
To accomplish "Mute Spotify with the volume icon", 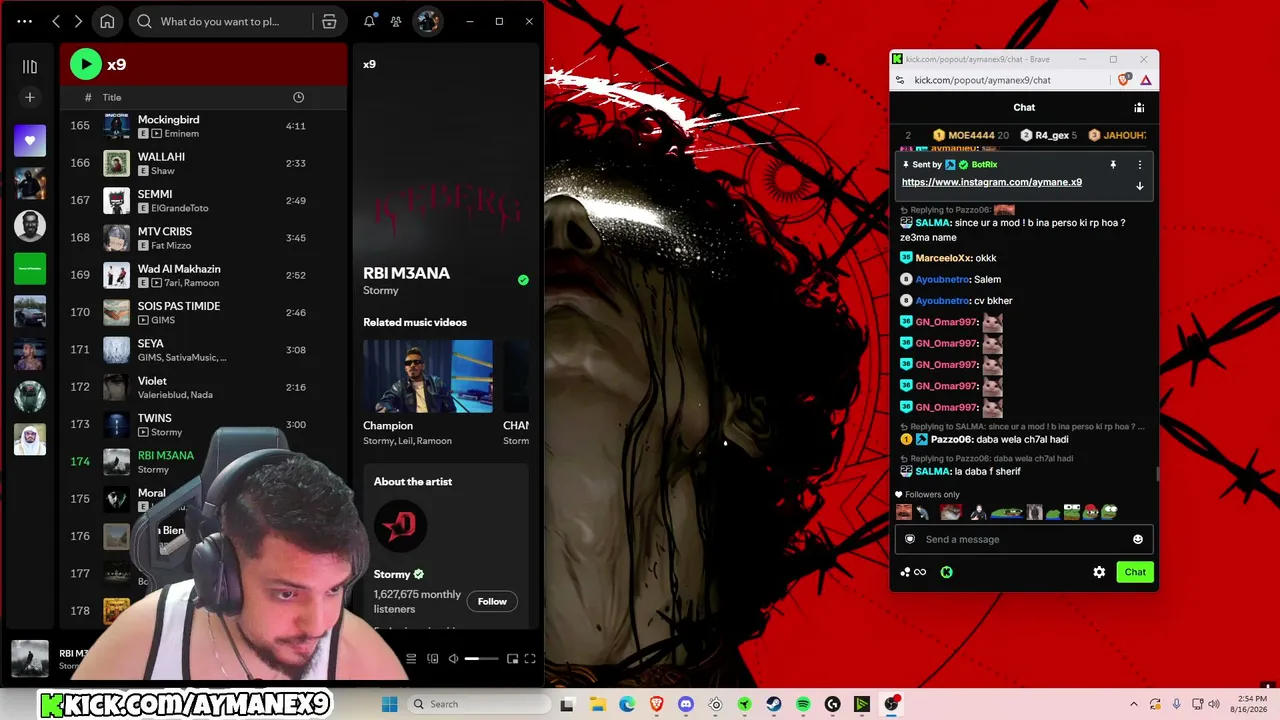I will 453,659.
